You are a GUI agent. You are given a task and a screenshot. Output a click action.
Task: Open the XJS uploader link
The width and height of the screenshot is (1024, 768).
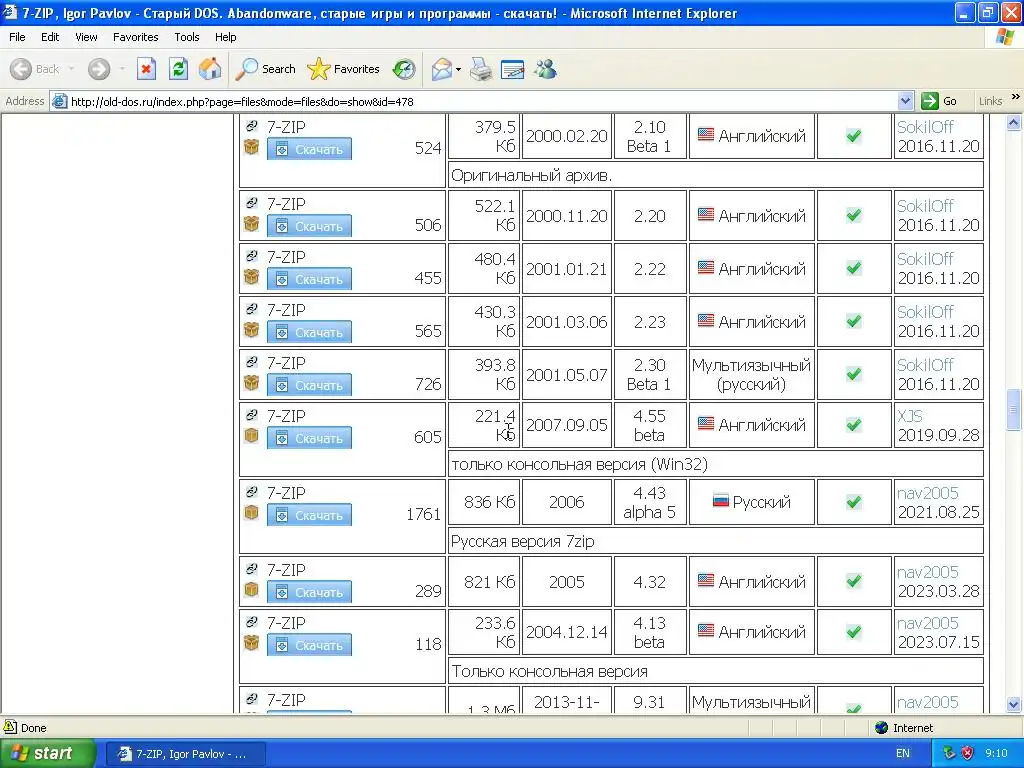(x=910, y=416)
